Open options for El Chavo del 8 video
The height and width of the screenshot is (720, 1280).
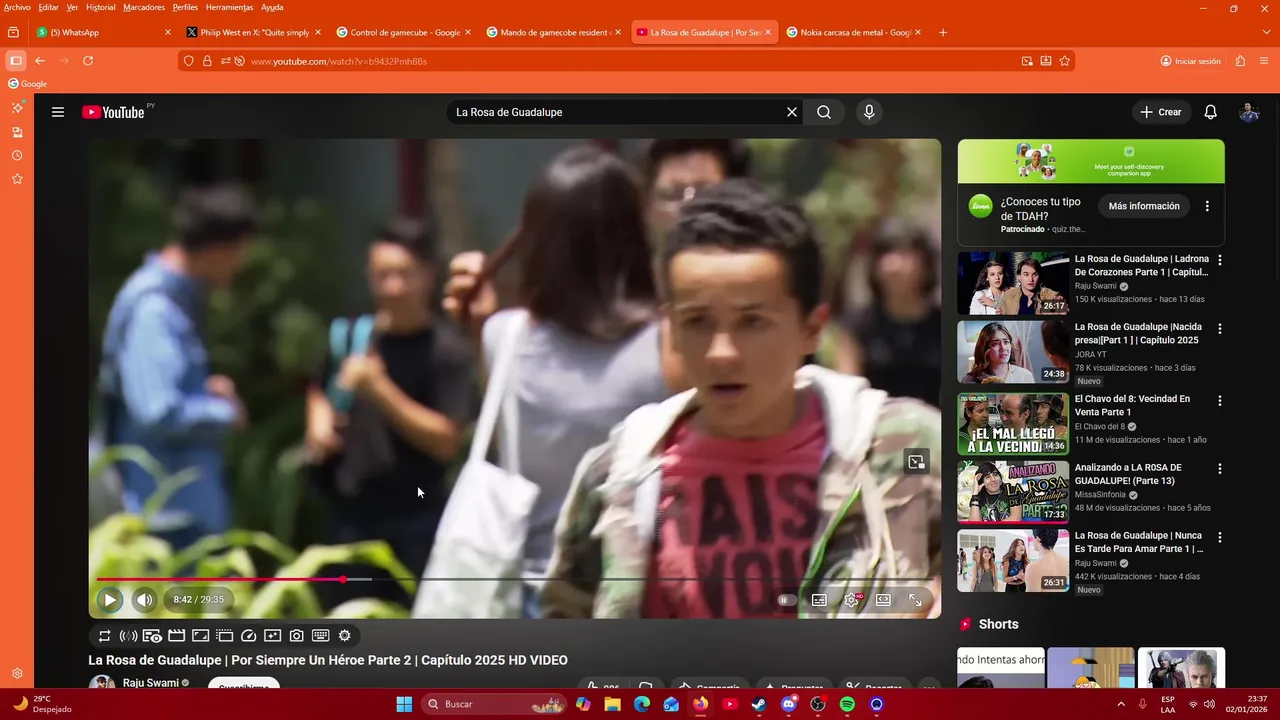(x=1219, y=400)
